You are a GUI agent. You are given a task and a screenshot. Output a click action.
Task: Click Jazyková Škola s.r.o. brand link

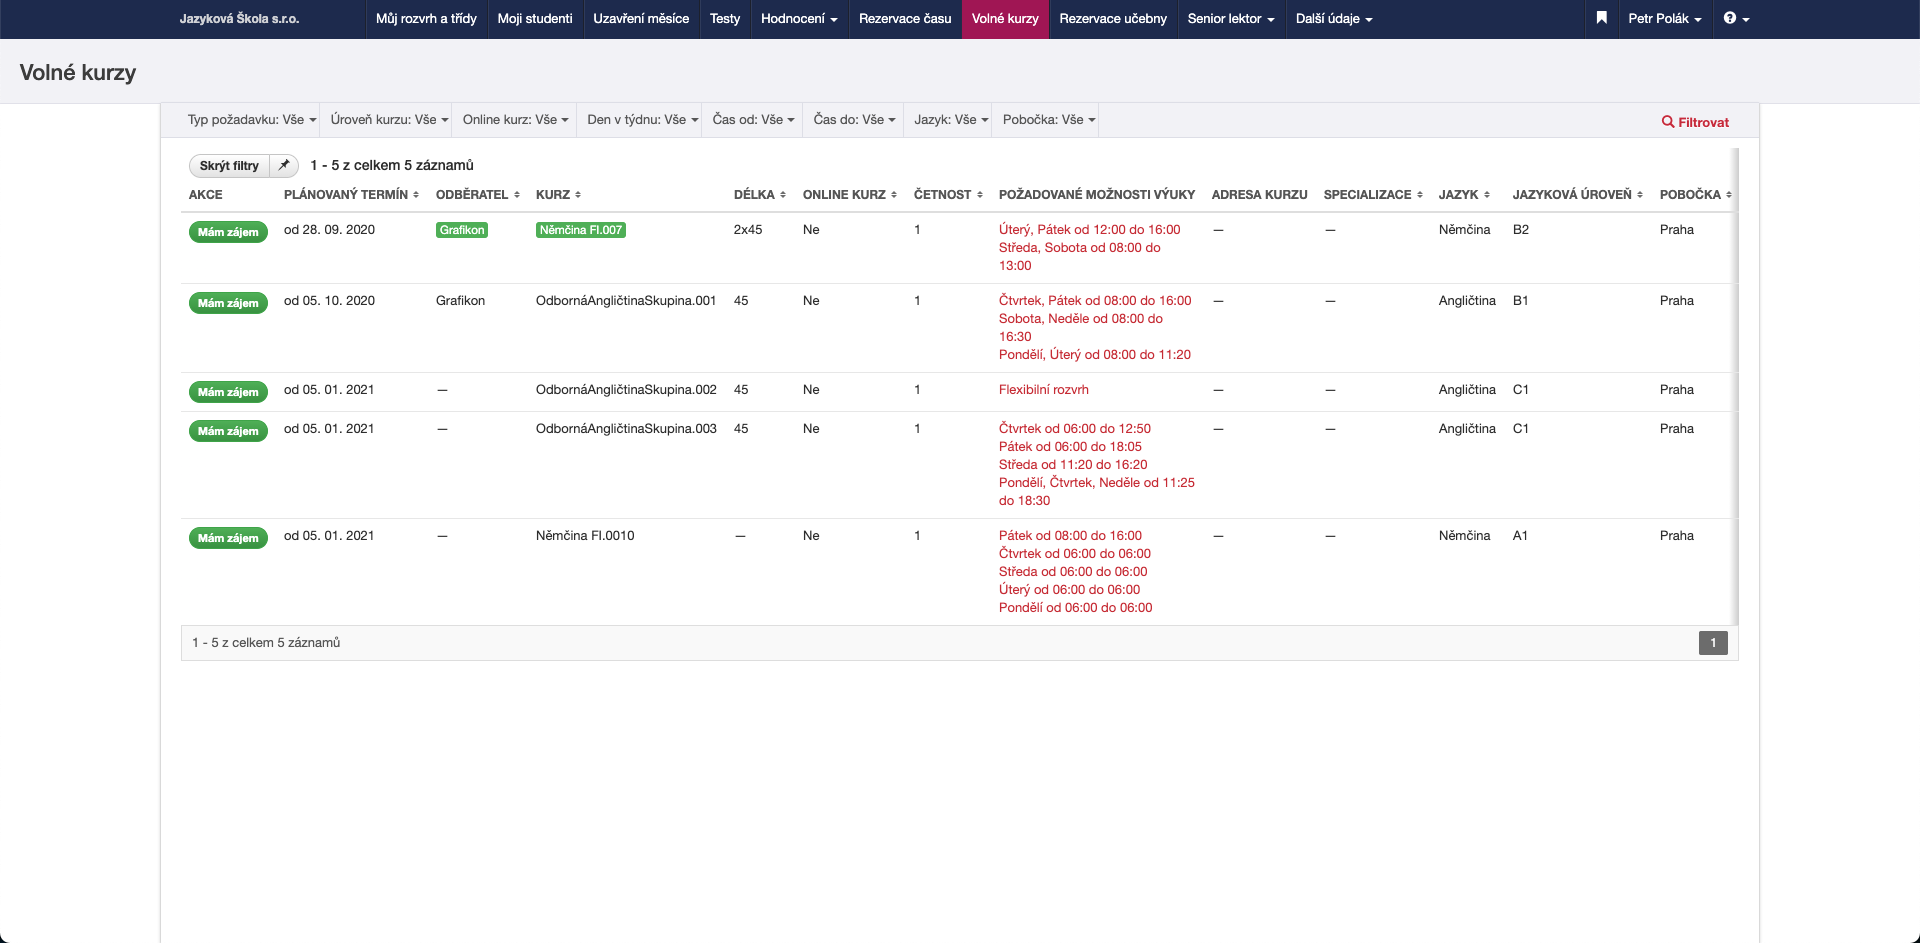(239, 18)
